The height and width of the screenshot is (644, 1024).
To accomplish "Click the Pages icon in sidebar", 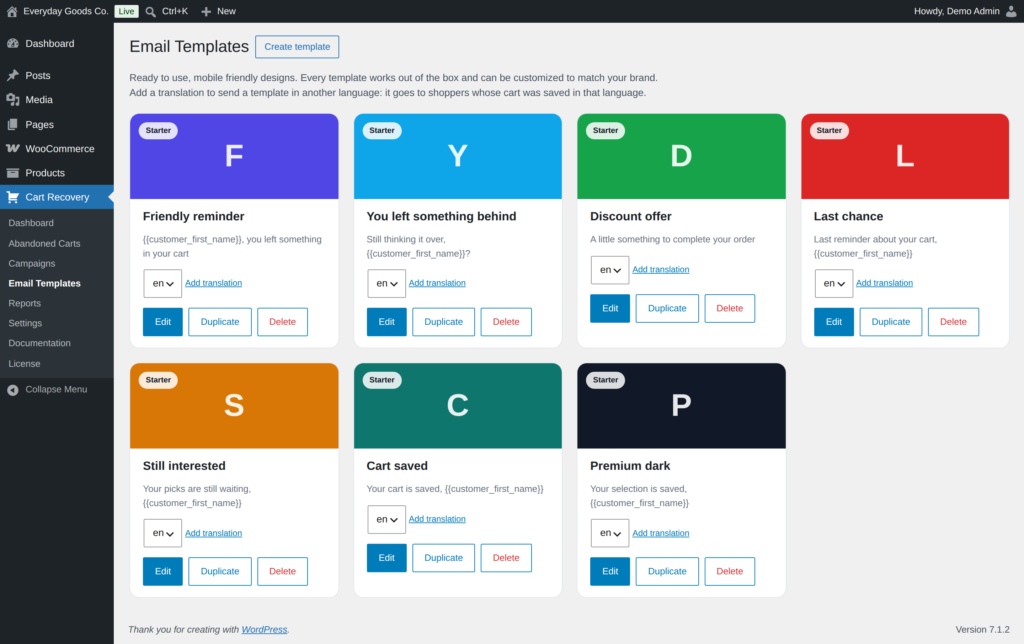I will [x=12, y=124].
